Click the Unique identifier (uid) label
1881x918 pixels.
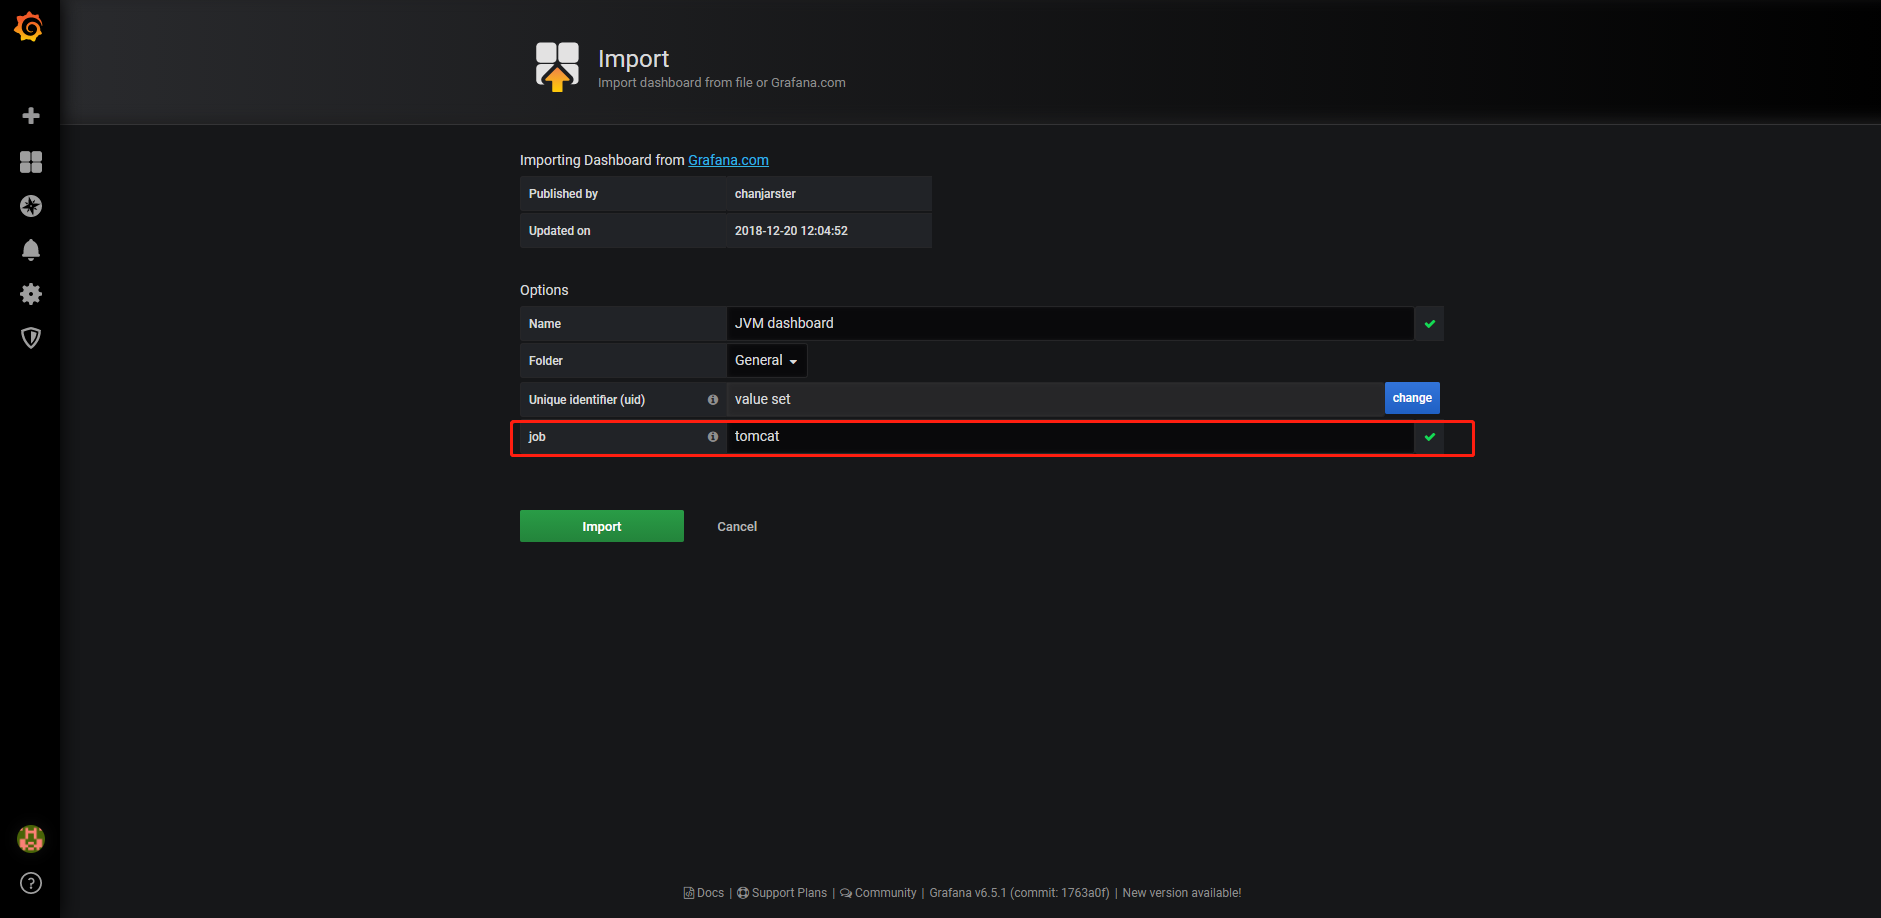click(x=587, y=400)
